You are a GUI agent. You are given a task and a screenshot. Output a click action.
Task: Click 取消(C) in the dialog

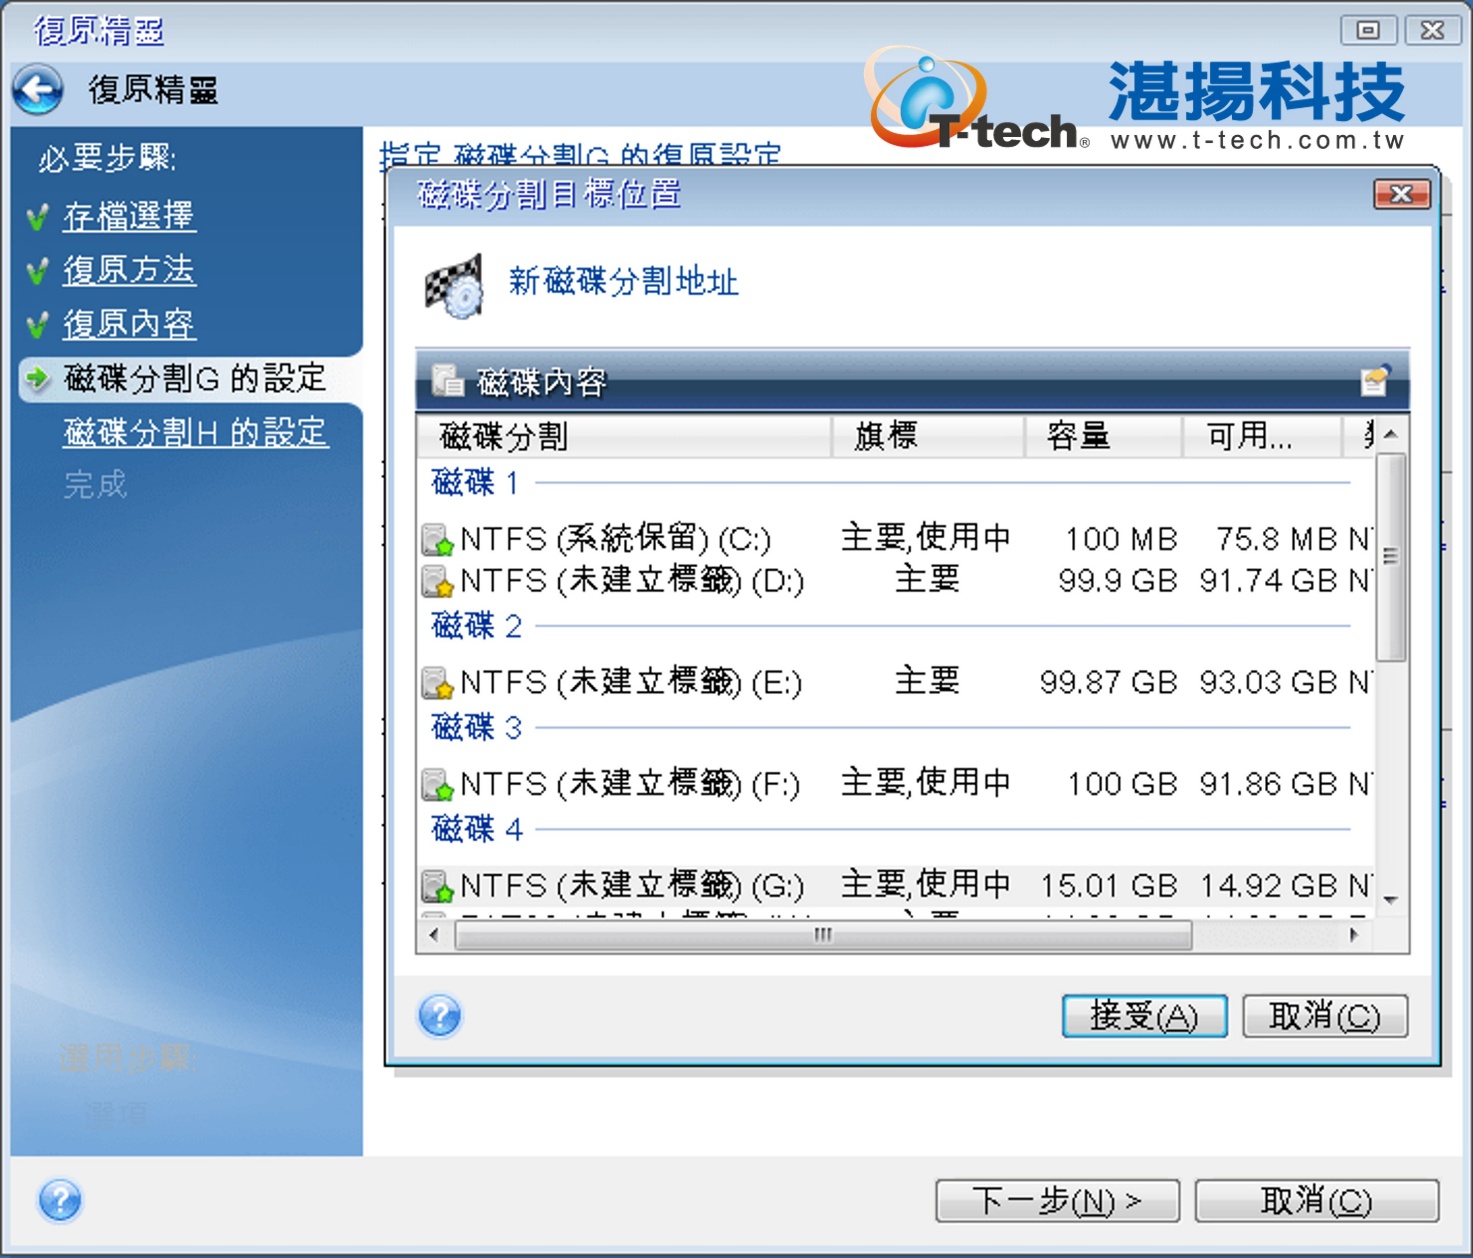pyautogui.click(x=1325, y=1016)
